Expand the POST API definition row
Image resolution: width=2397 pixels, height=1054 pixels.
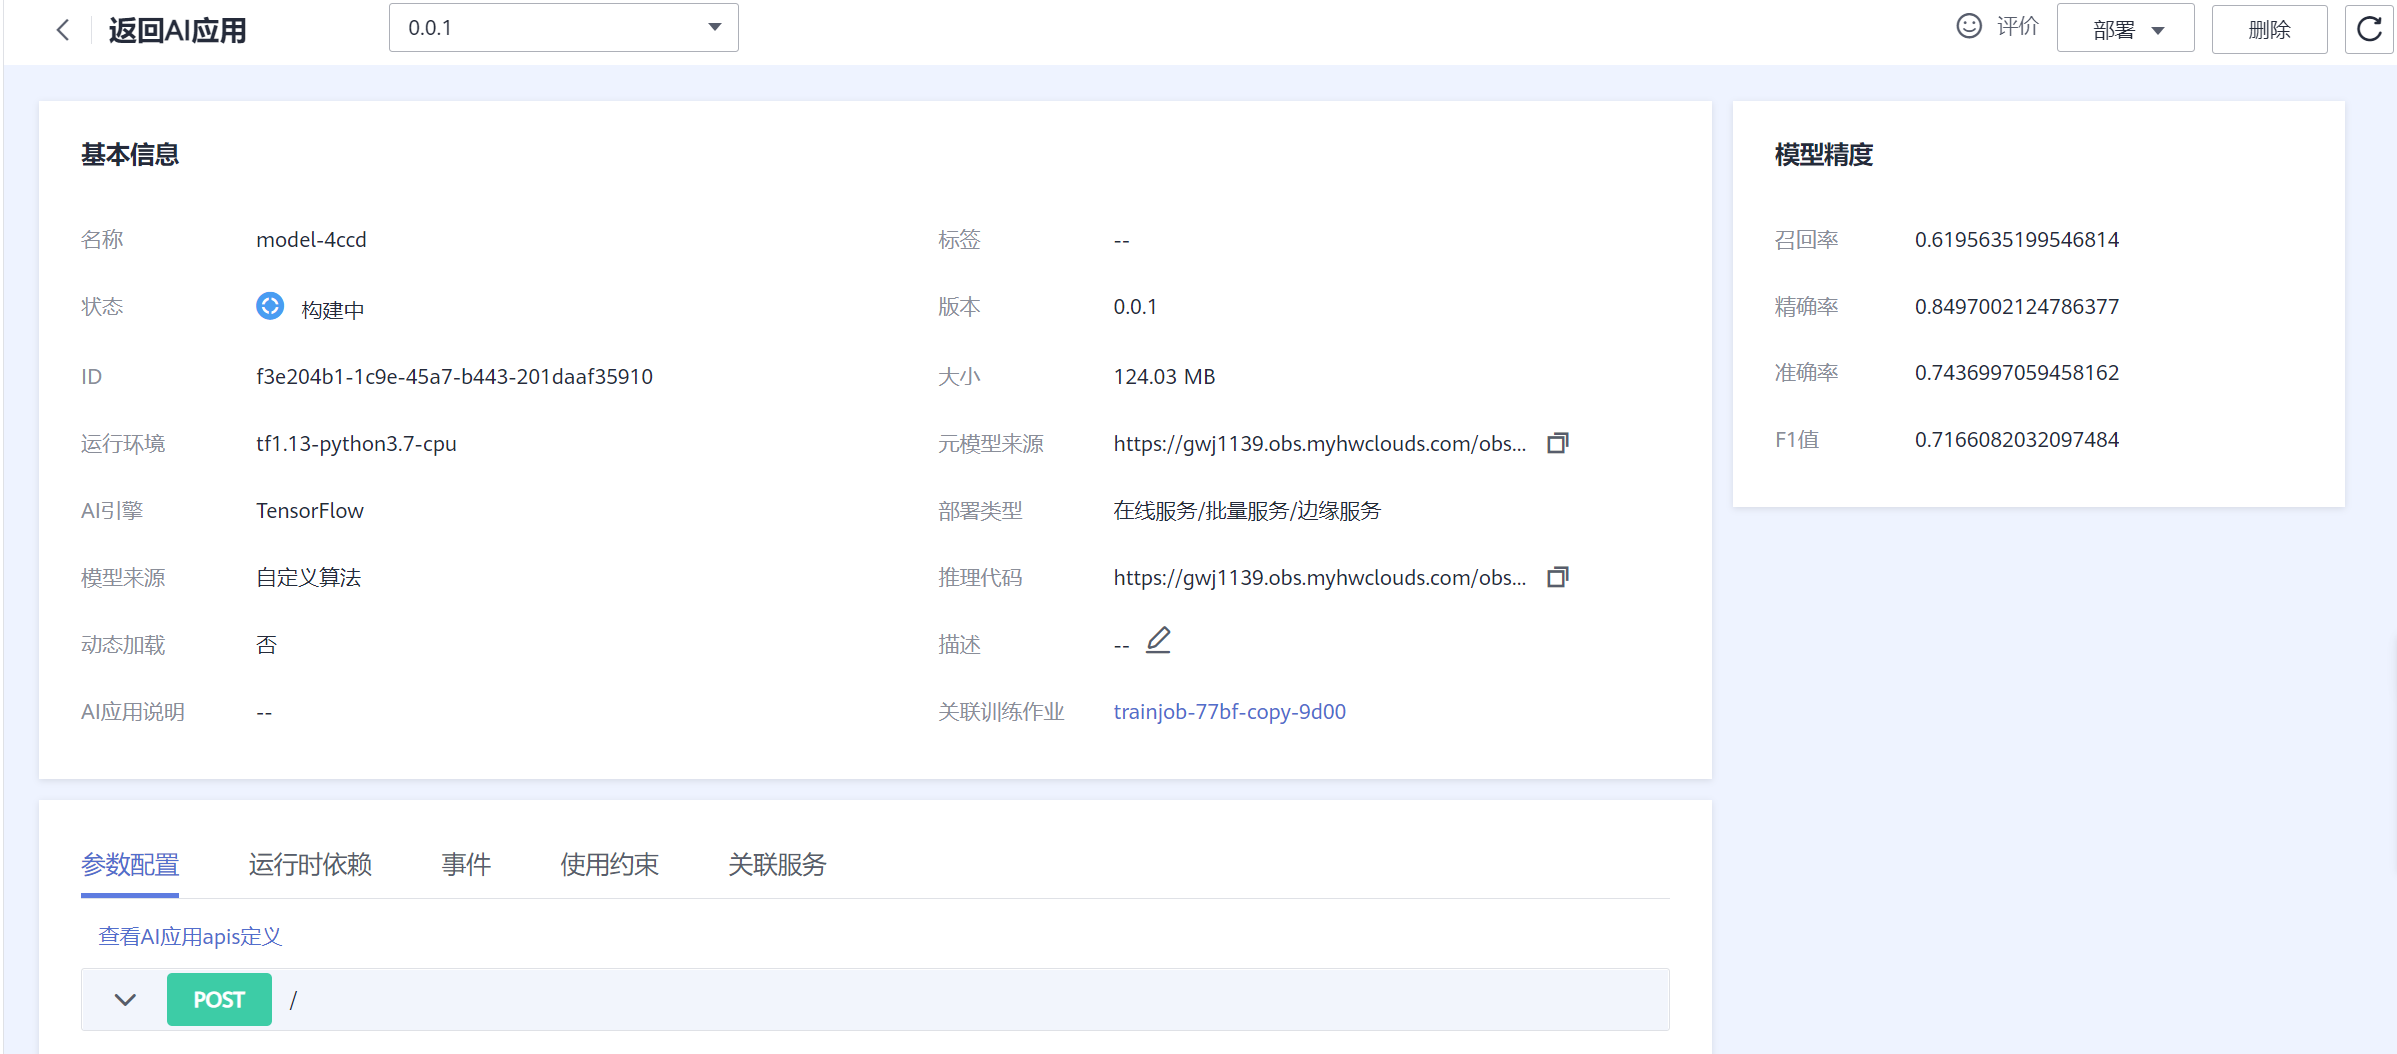124,999
